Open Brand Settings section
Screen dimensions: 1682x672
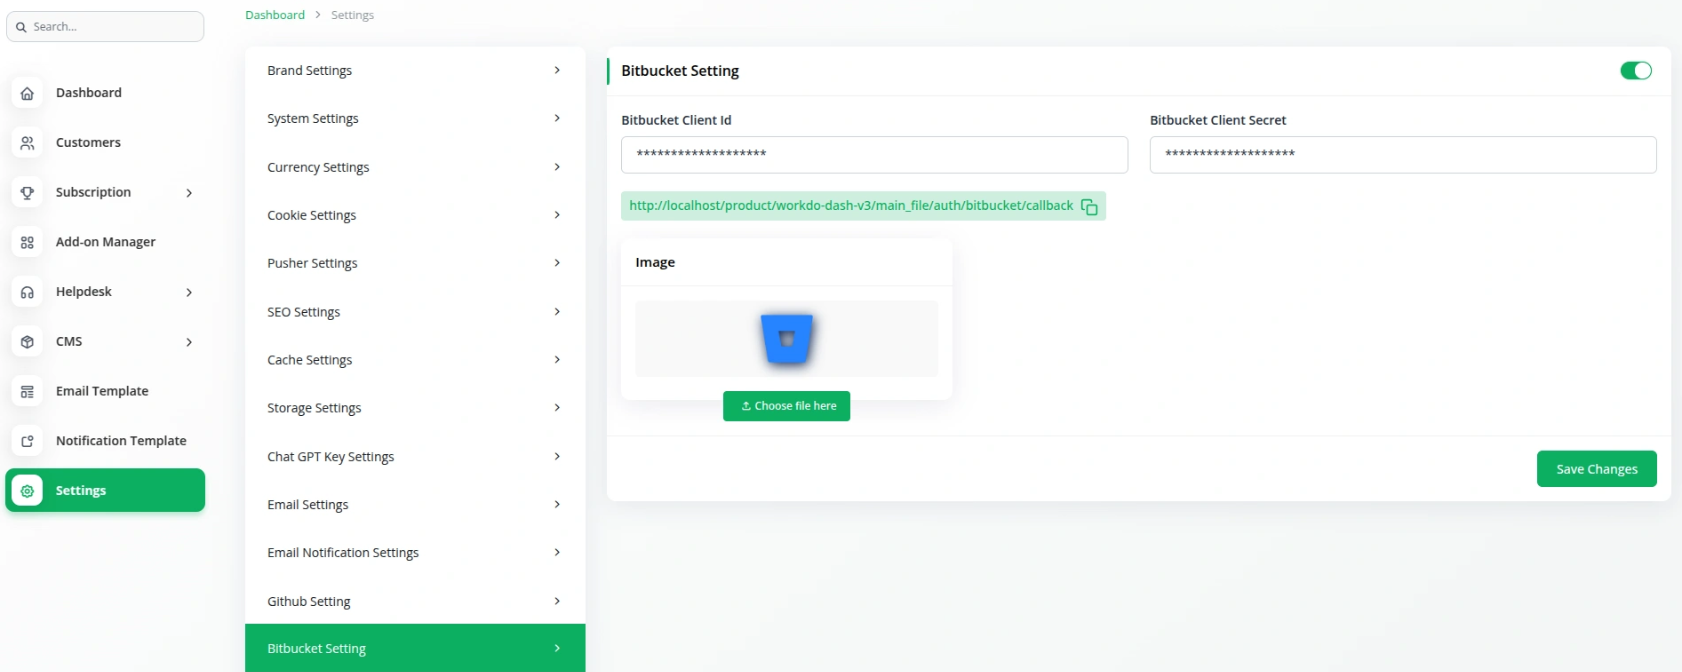point(414,71)
